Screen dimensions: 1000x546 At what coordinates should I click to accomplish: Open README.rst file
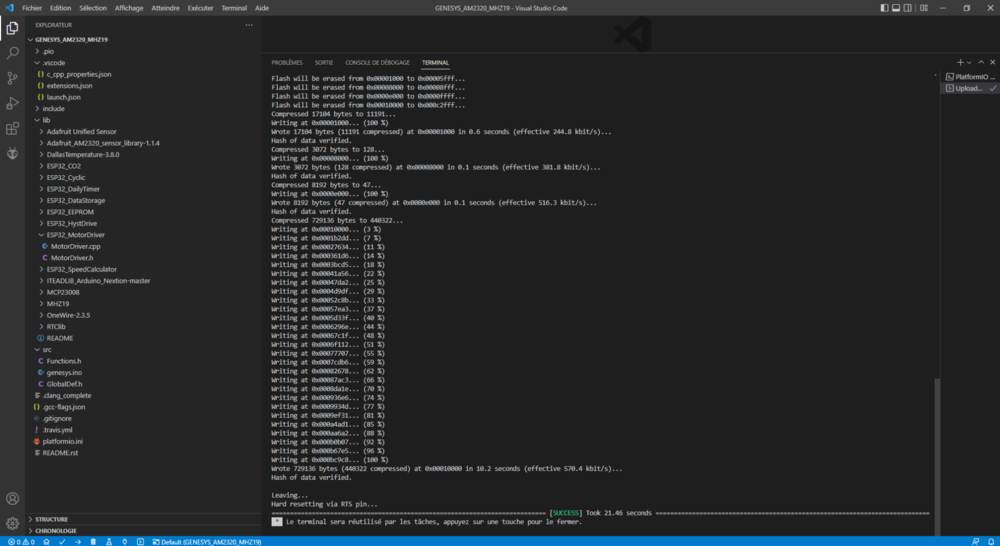tap(60, 453)
